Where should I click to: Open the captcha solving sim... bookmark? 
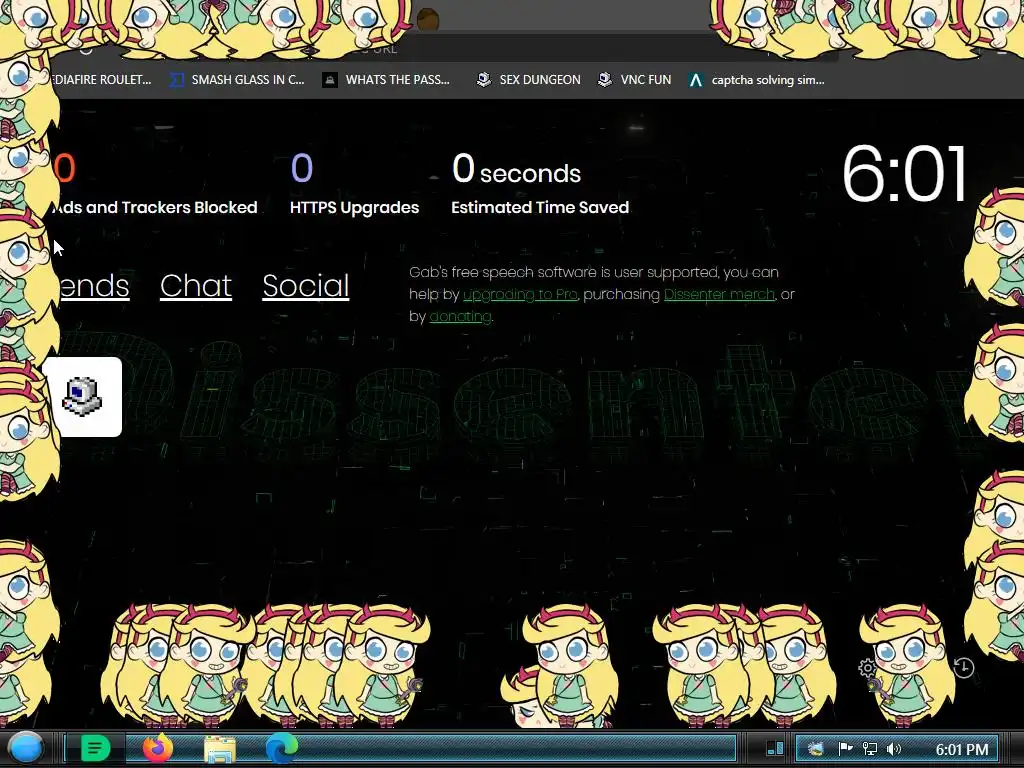click(756, 80)
